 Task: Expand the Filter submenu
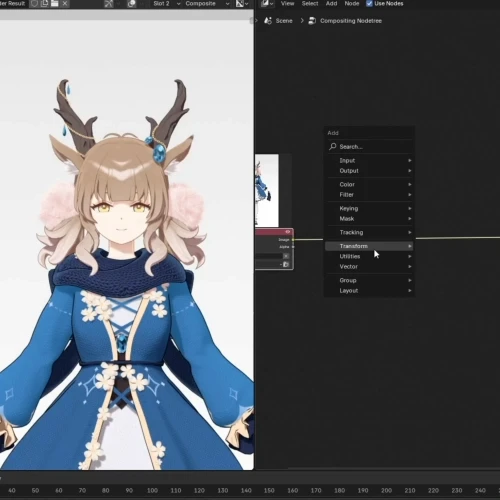[x=369, y=195]
